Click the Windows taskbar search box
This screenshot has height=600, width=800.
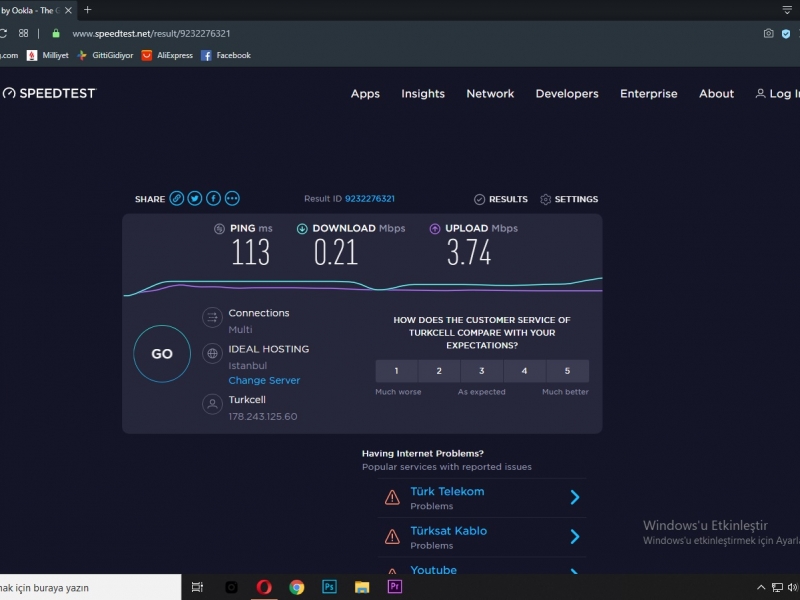[x=90, y=587]
